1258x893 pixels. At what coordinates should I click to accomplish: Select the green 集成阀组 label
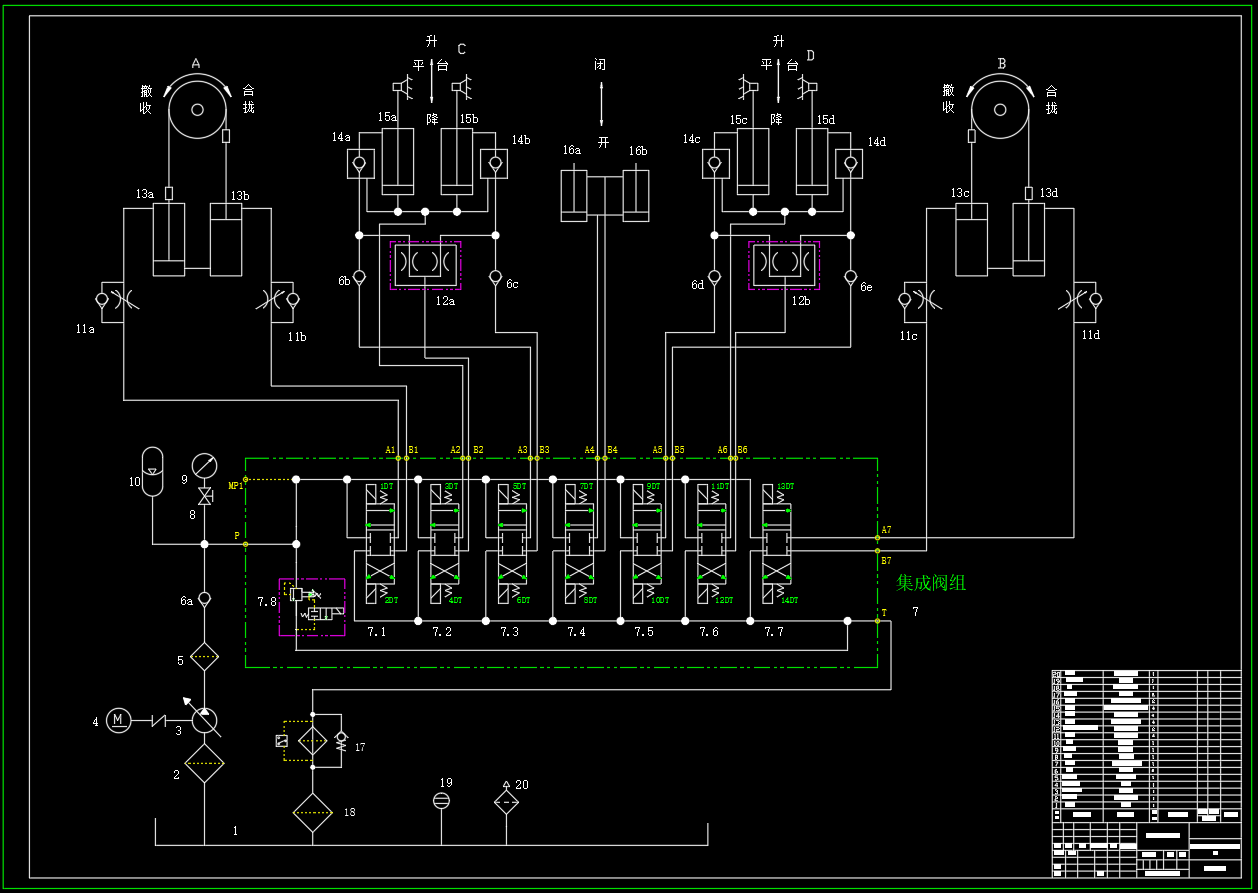tap(931, 583)
